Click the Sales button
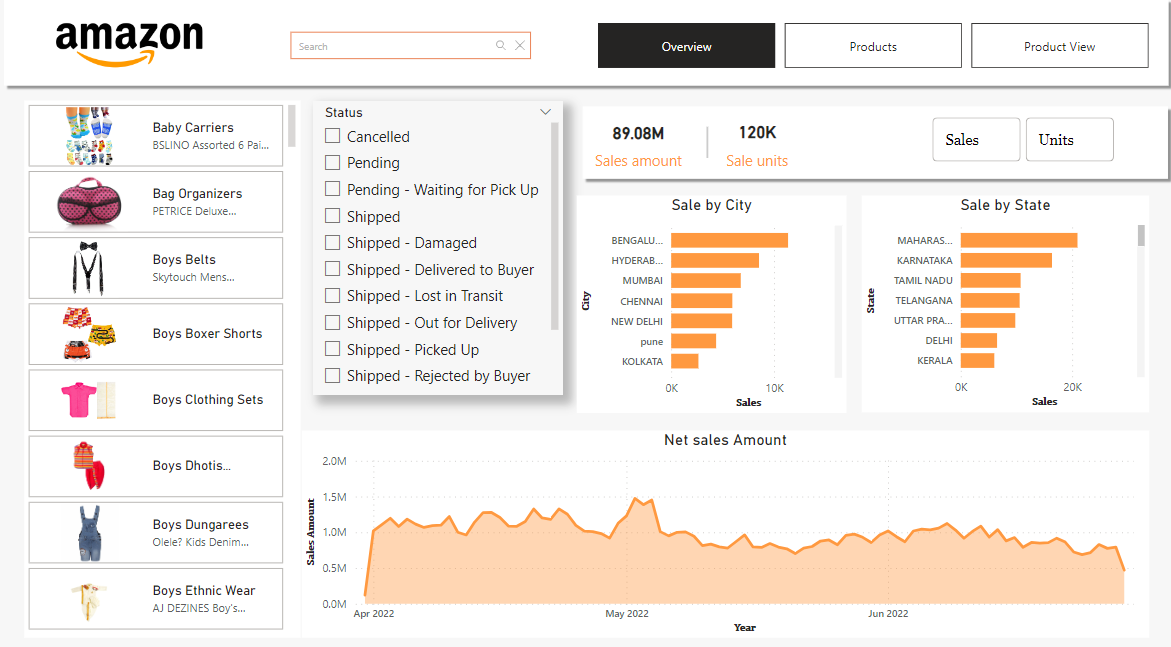This screenshot has height=647, width=1171. pos(976,140)
